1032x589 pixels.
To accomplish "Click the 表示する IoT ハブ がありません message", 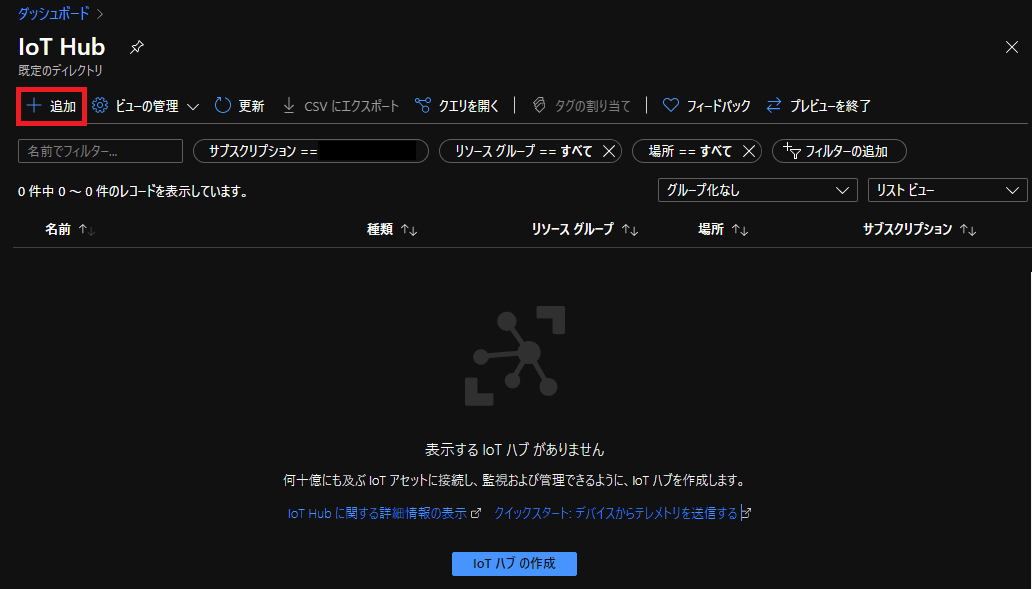I will click(514, 450).
